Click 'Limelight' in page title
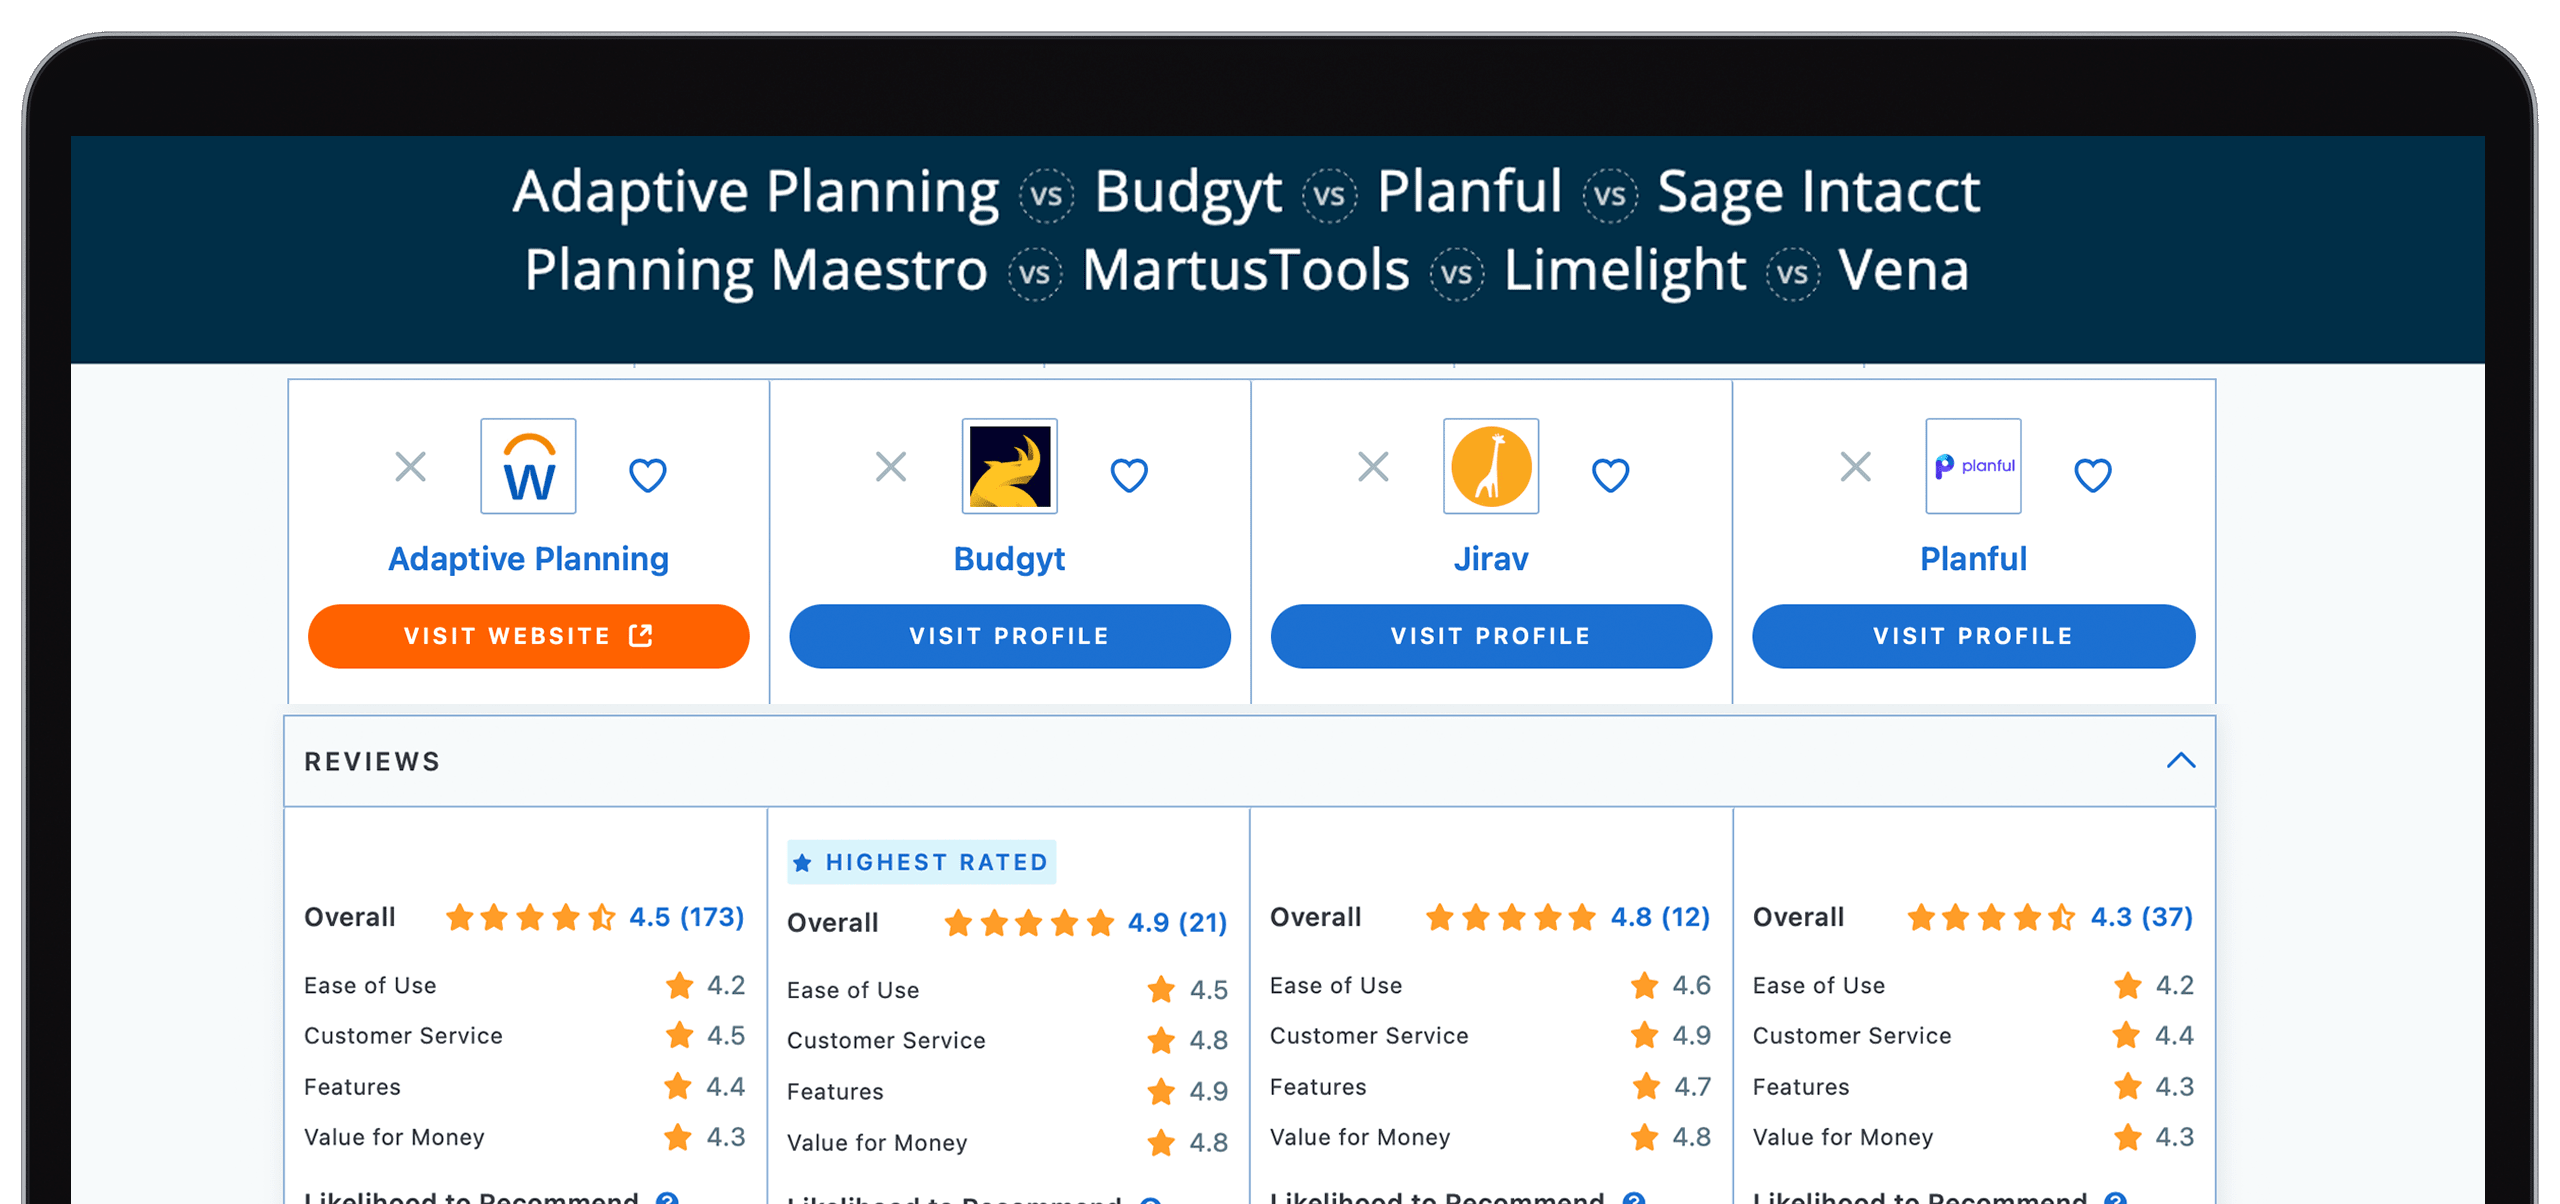 click(1624, 270)
